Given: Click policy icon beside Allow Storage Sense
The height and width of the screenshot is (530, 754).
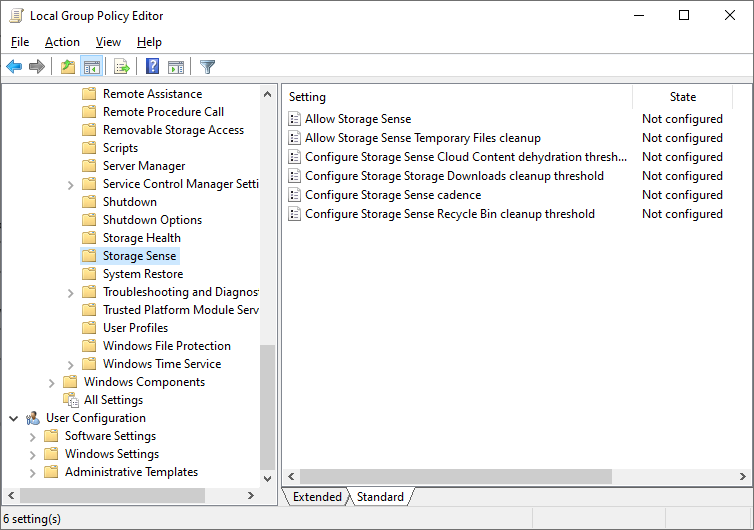Looking at the screenshot, I should click(294, 119).
